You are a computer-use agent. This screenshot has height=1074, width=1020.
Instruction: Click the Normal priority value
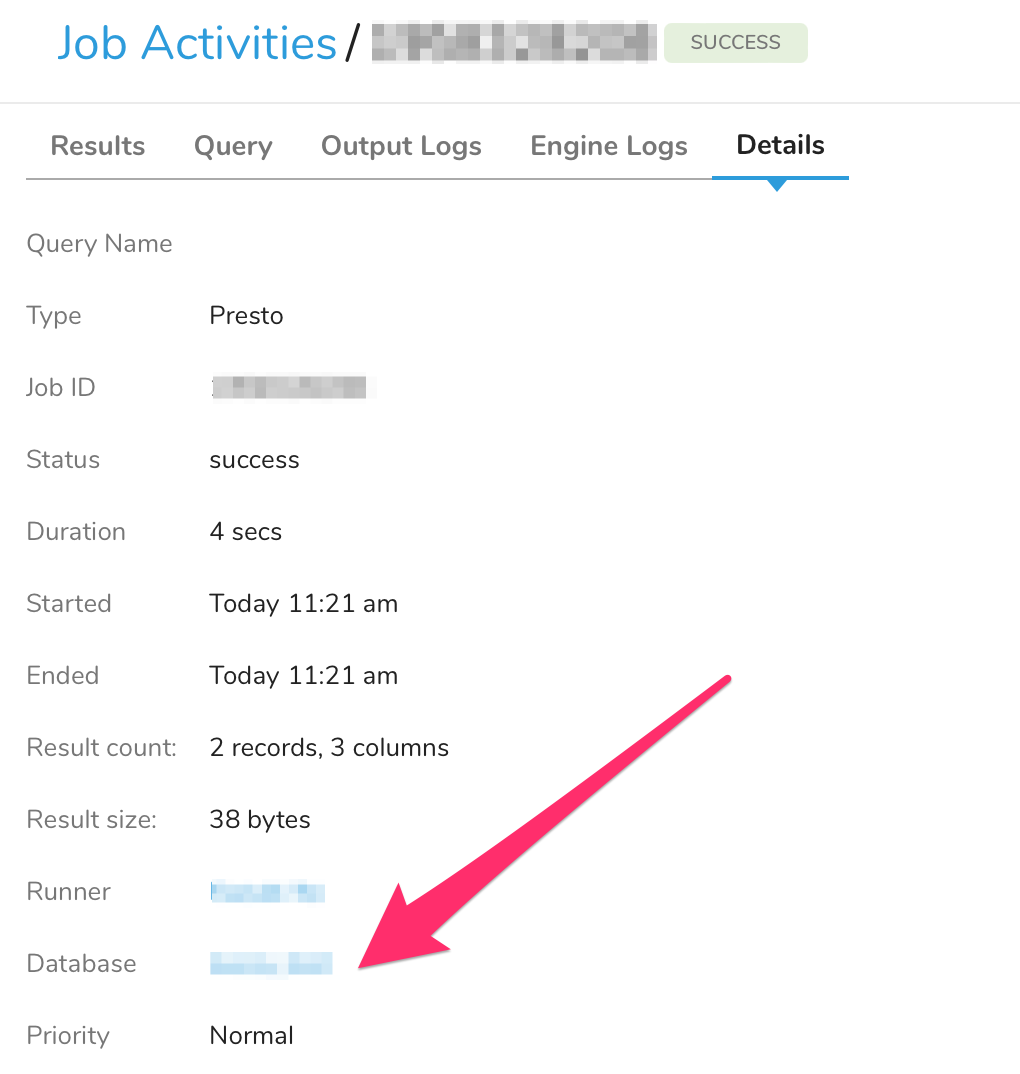coord(251,1035)
